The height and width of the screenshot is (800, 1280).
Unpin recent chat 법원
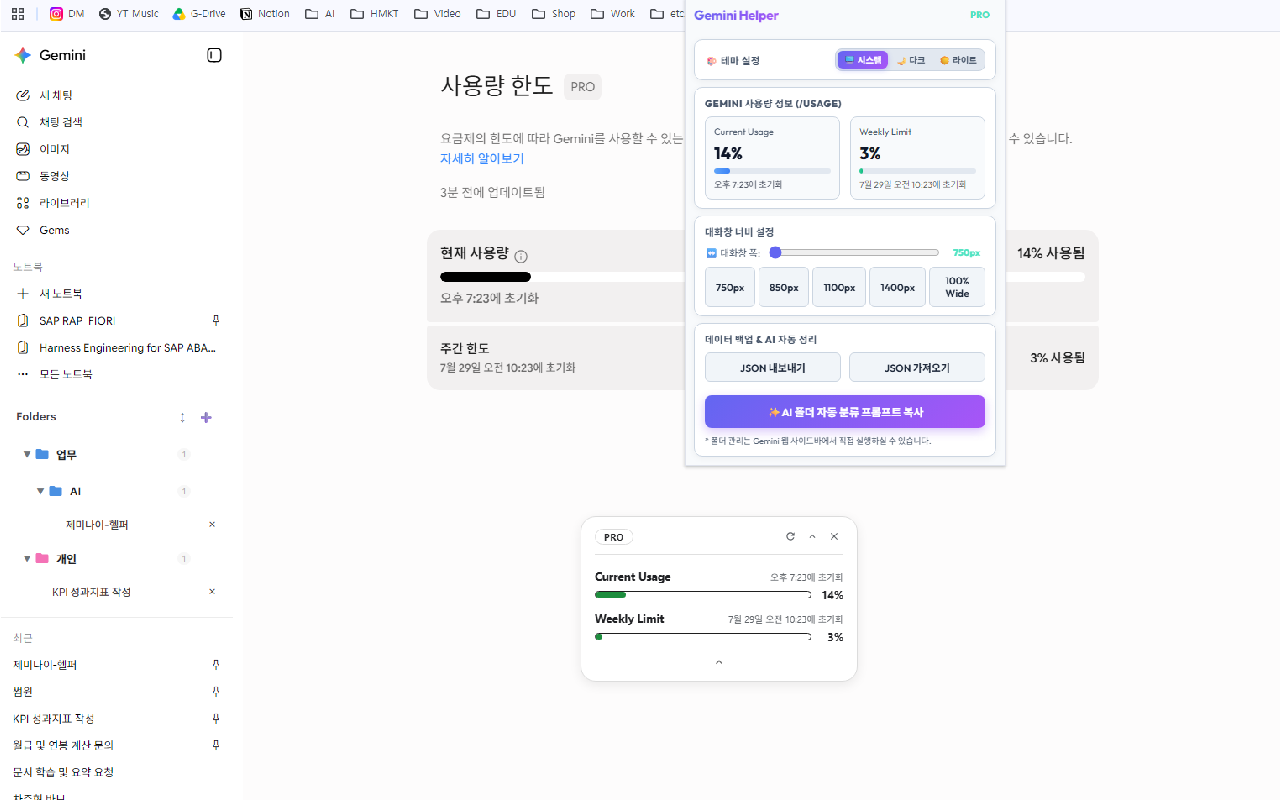[215, 692]
